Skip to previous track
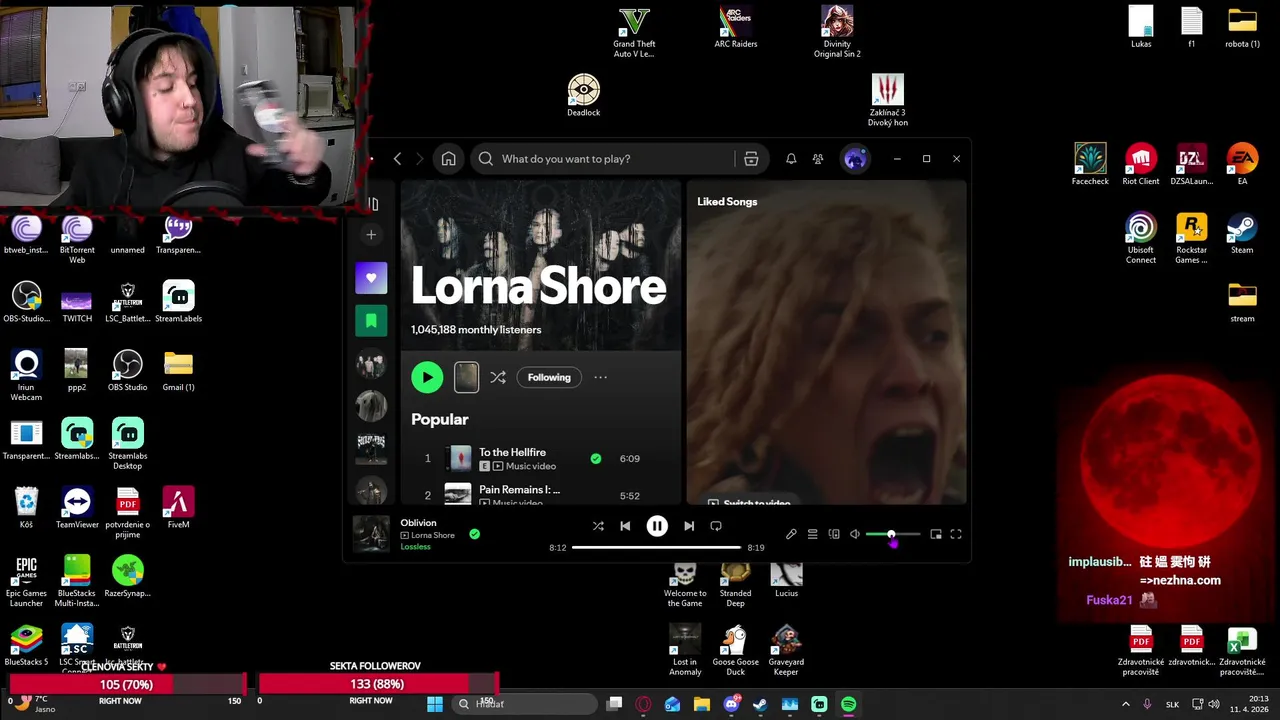The height and width of the screenshot is (720, 1280). click(x=625, y=526)
